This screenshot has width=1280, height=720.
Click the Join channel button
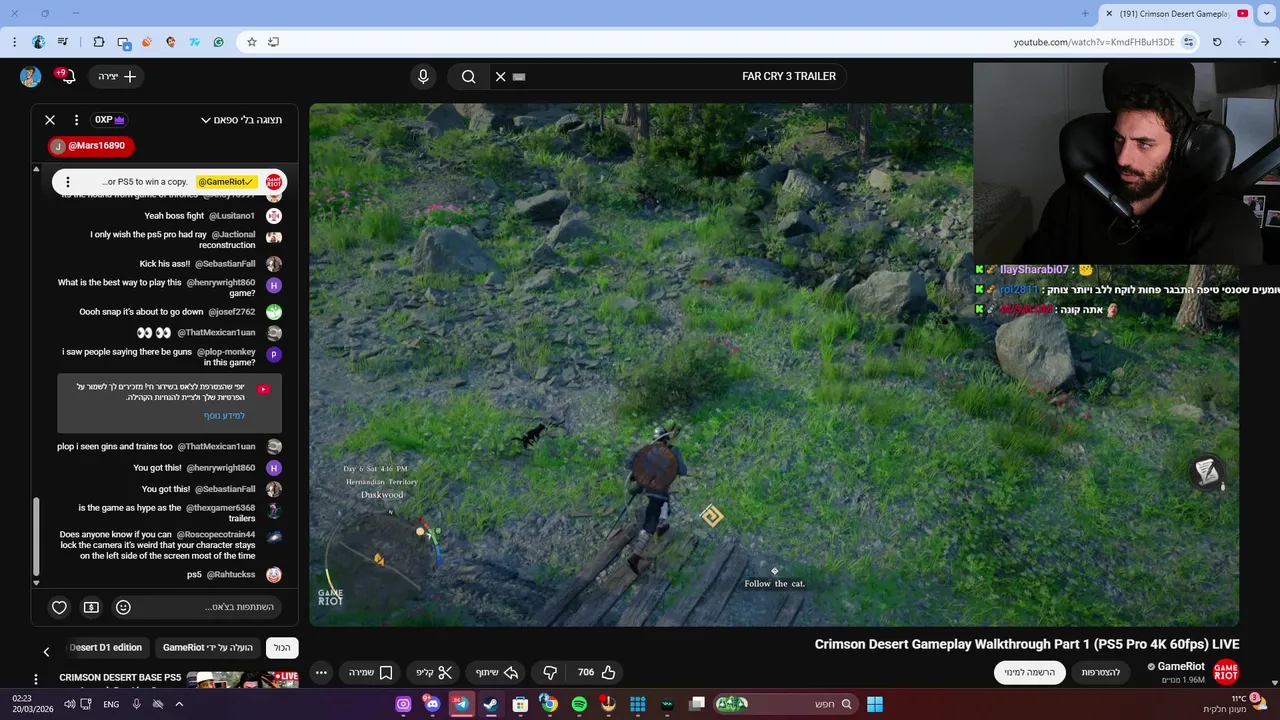coord(1101,673)
